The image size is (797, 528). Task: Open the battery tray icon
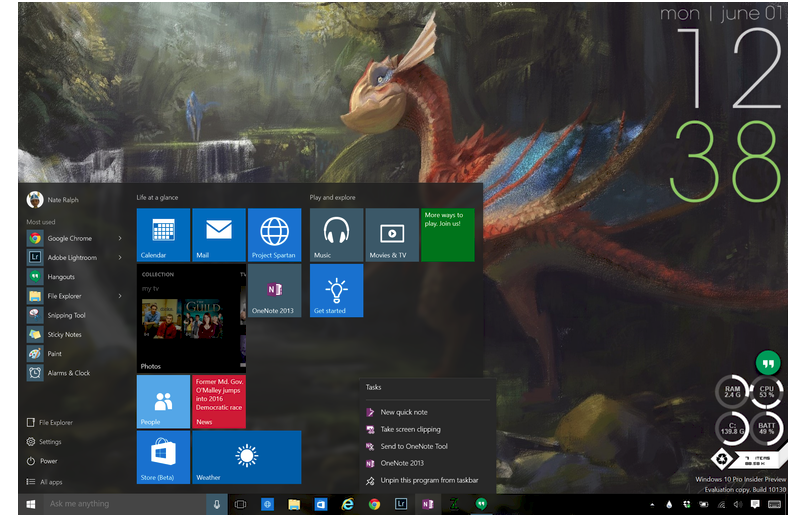(704, 504)
